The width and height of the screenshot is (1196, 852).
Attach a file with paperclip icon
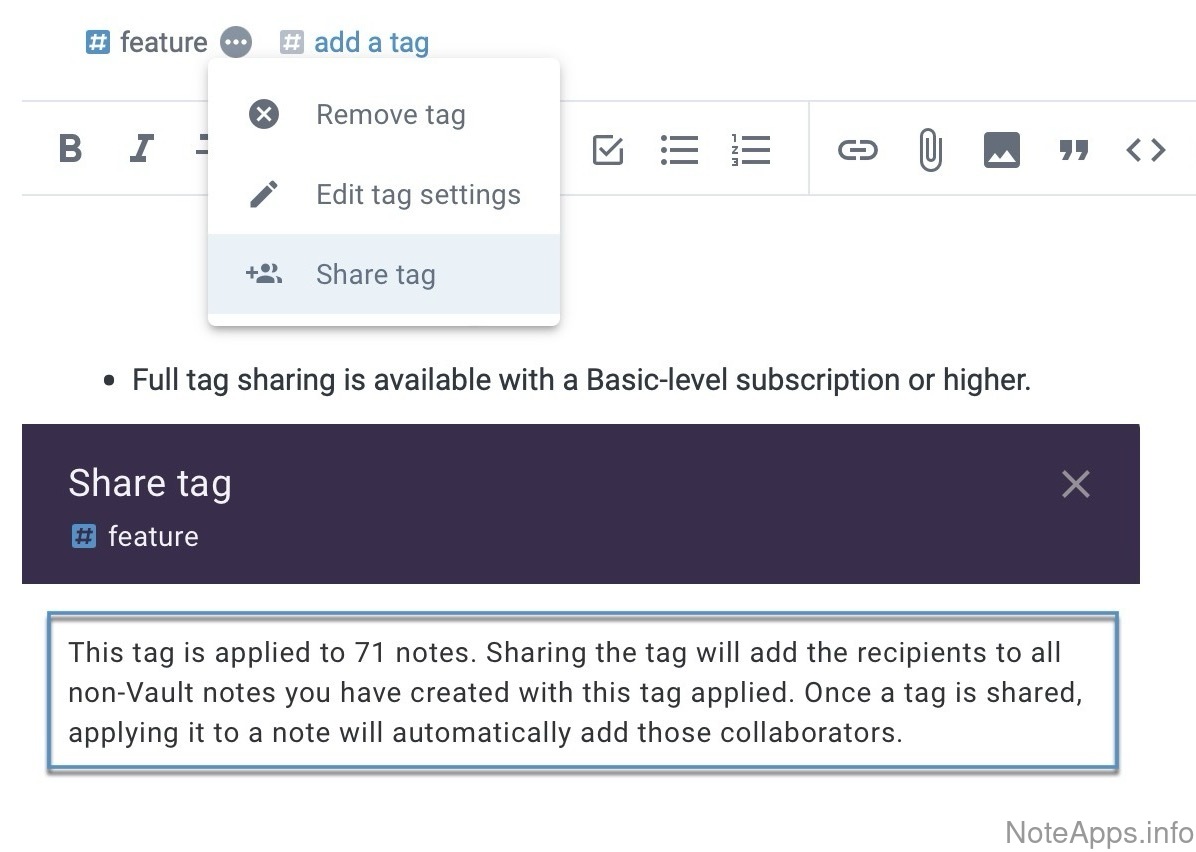930,150
